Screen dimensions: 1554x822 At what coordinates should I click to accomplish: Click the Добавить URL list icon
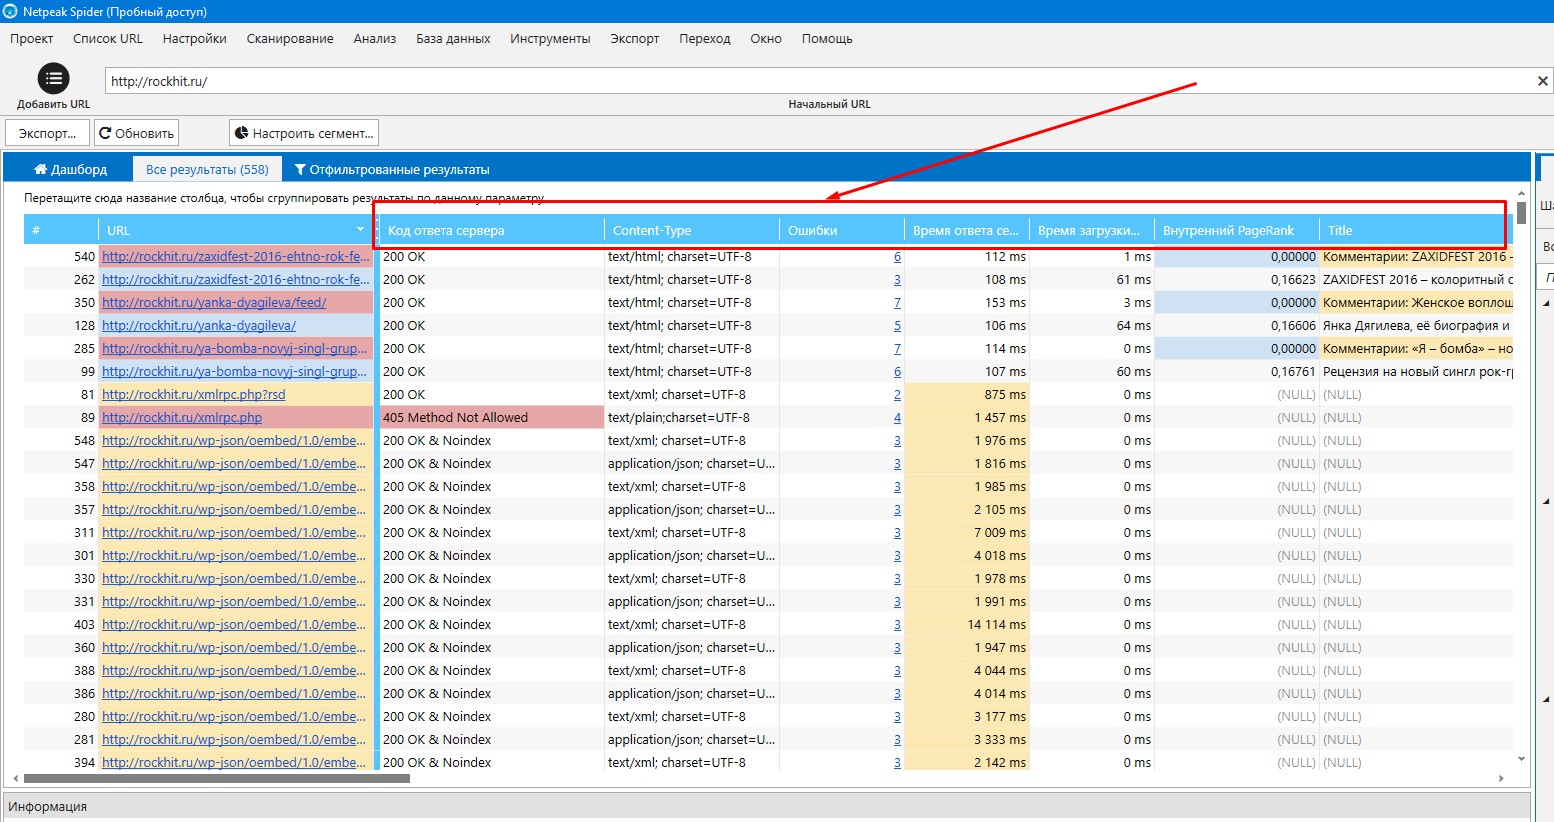tap(53, 79)
